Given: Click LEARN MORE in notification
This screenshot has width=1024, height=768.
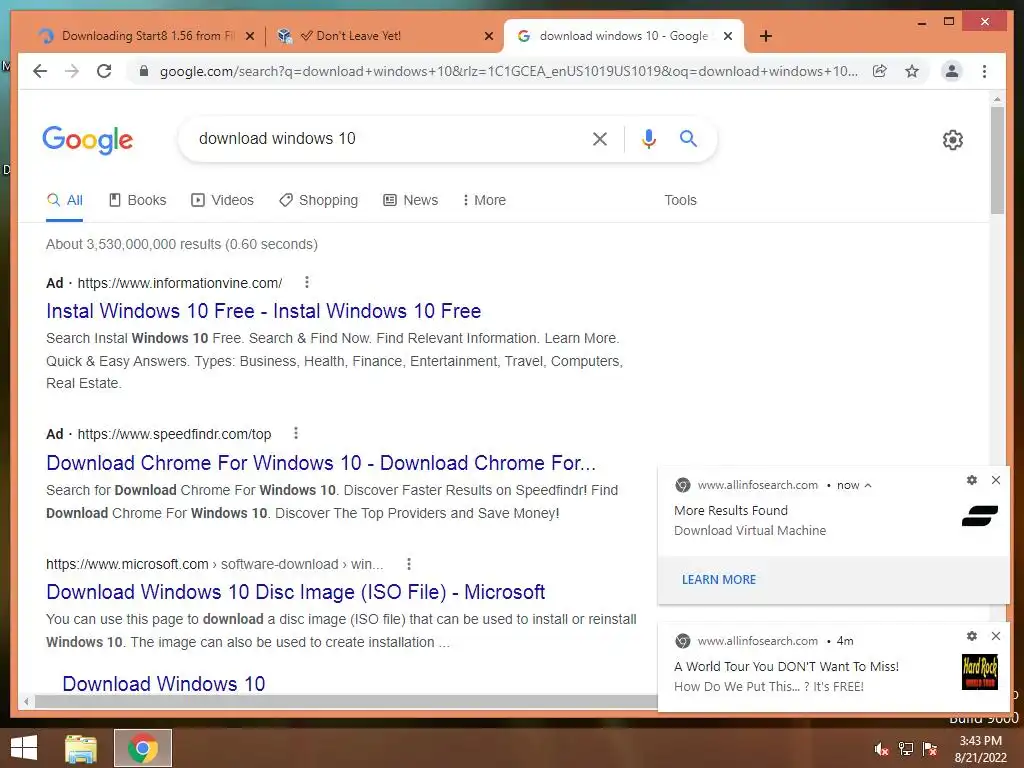Looking at the screenshot, I should (718, 579).
